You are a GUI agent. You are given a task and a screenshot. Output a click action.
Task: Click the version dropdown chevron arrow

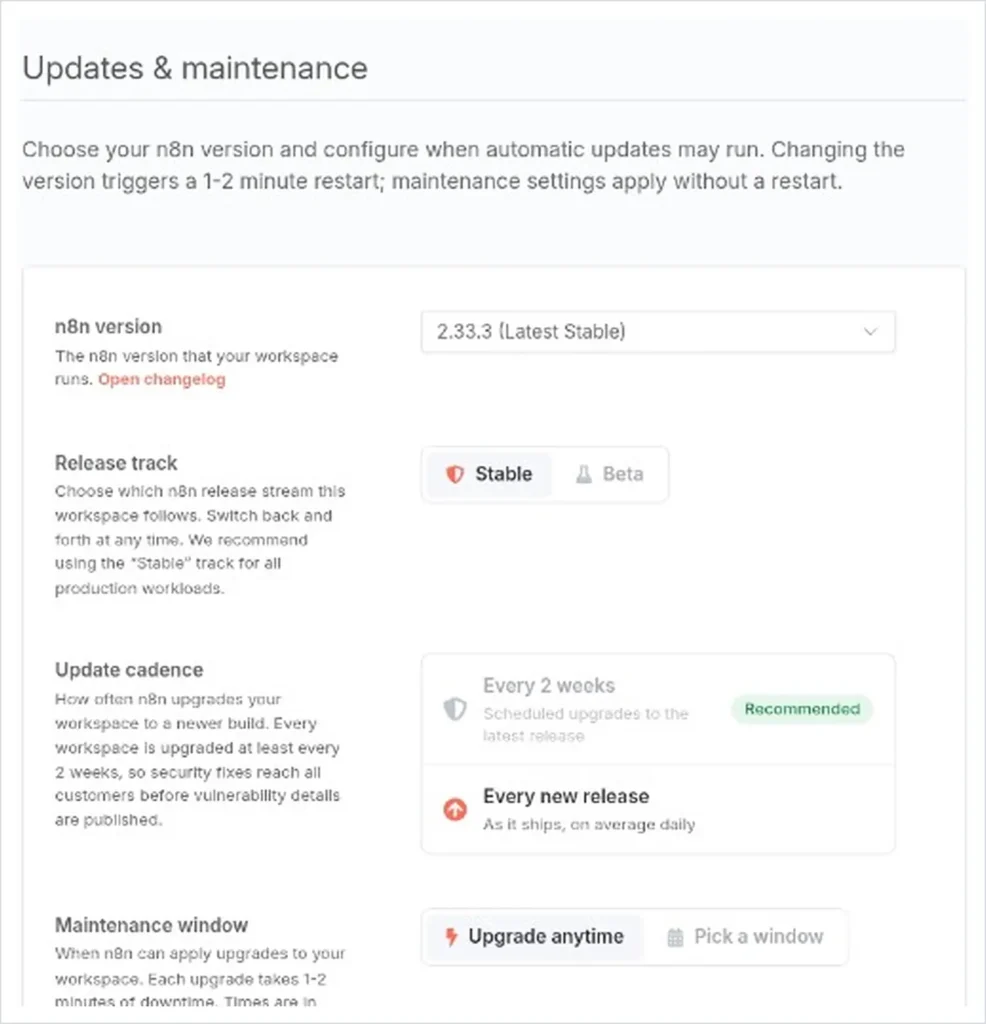pyautogui.click(x=870, y=332)
